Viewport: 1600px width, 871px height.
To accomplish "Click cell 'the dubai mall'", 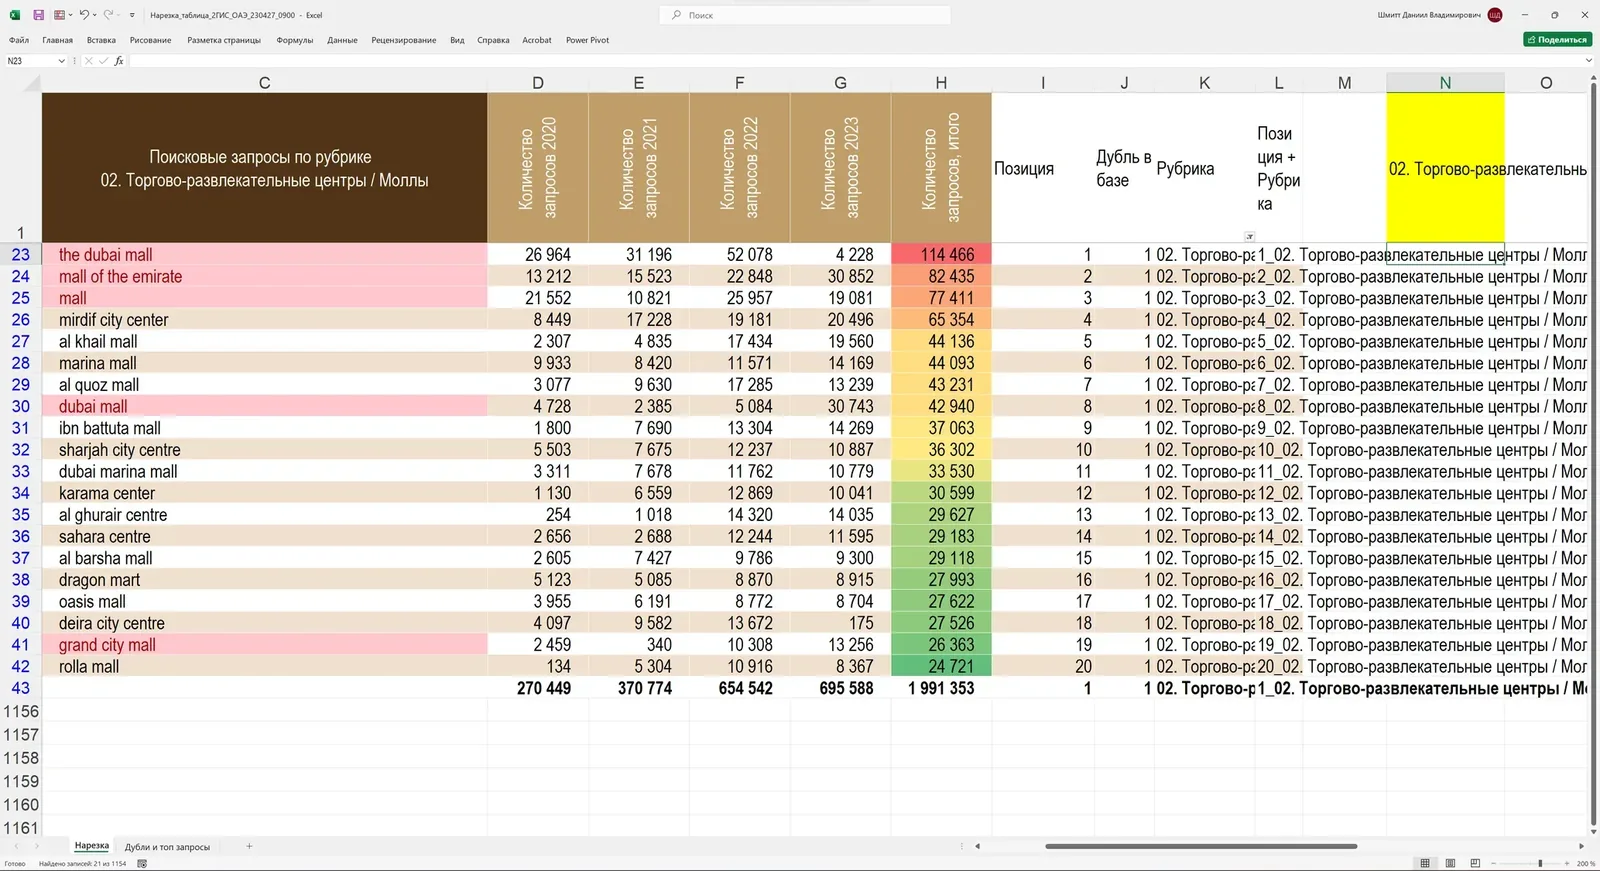I will pyautogui.click(x=264, y=255).
